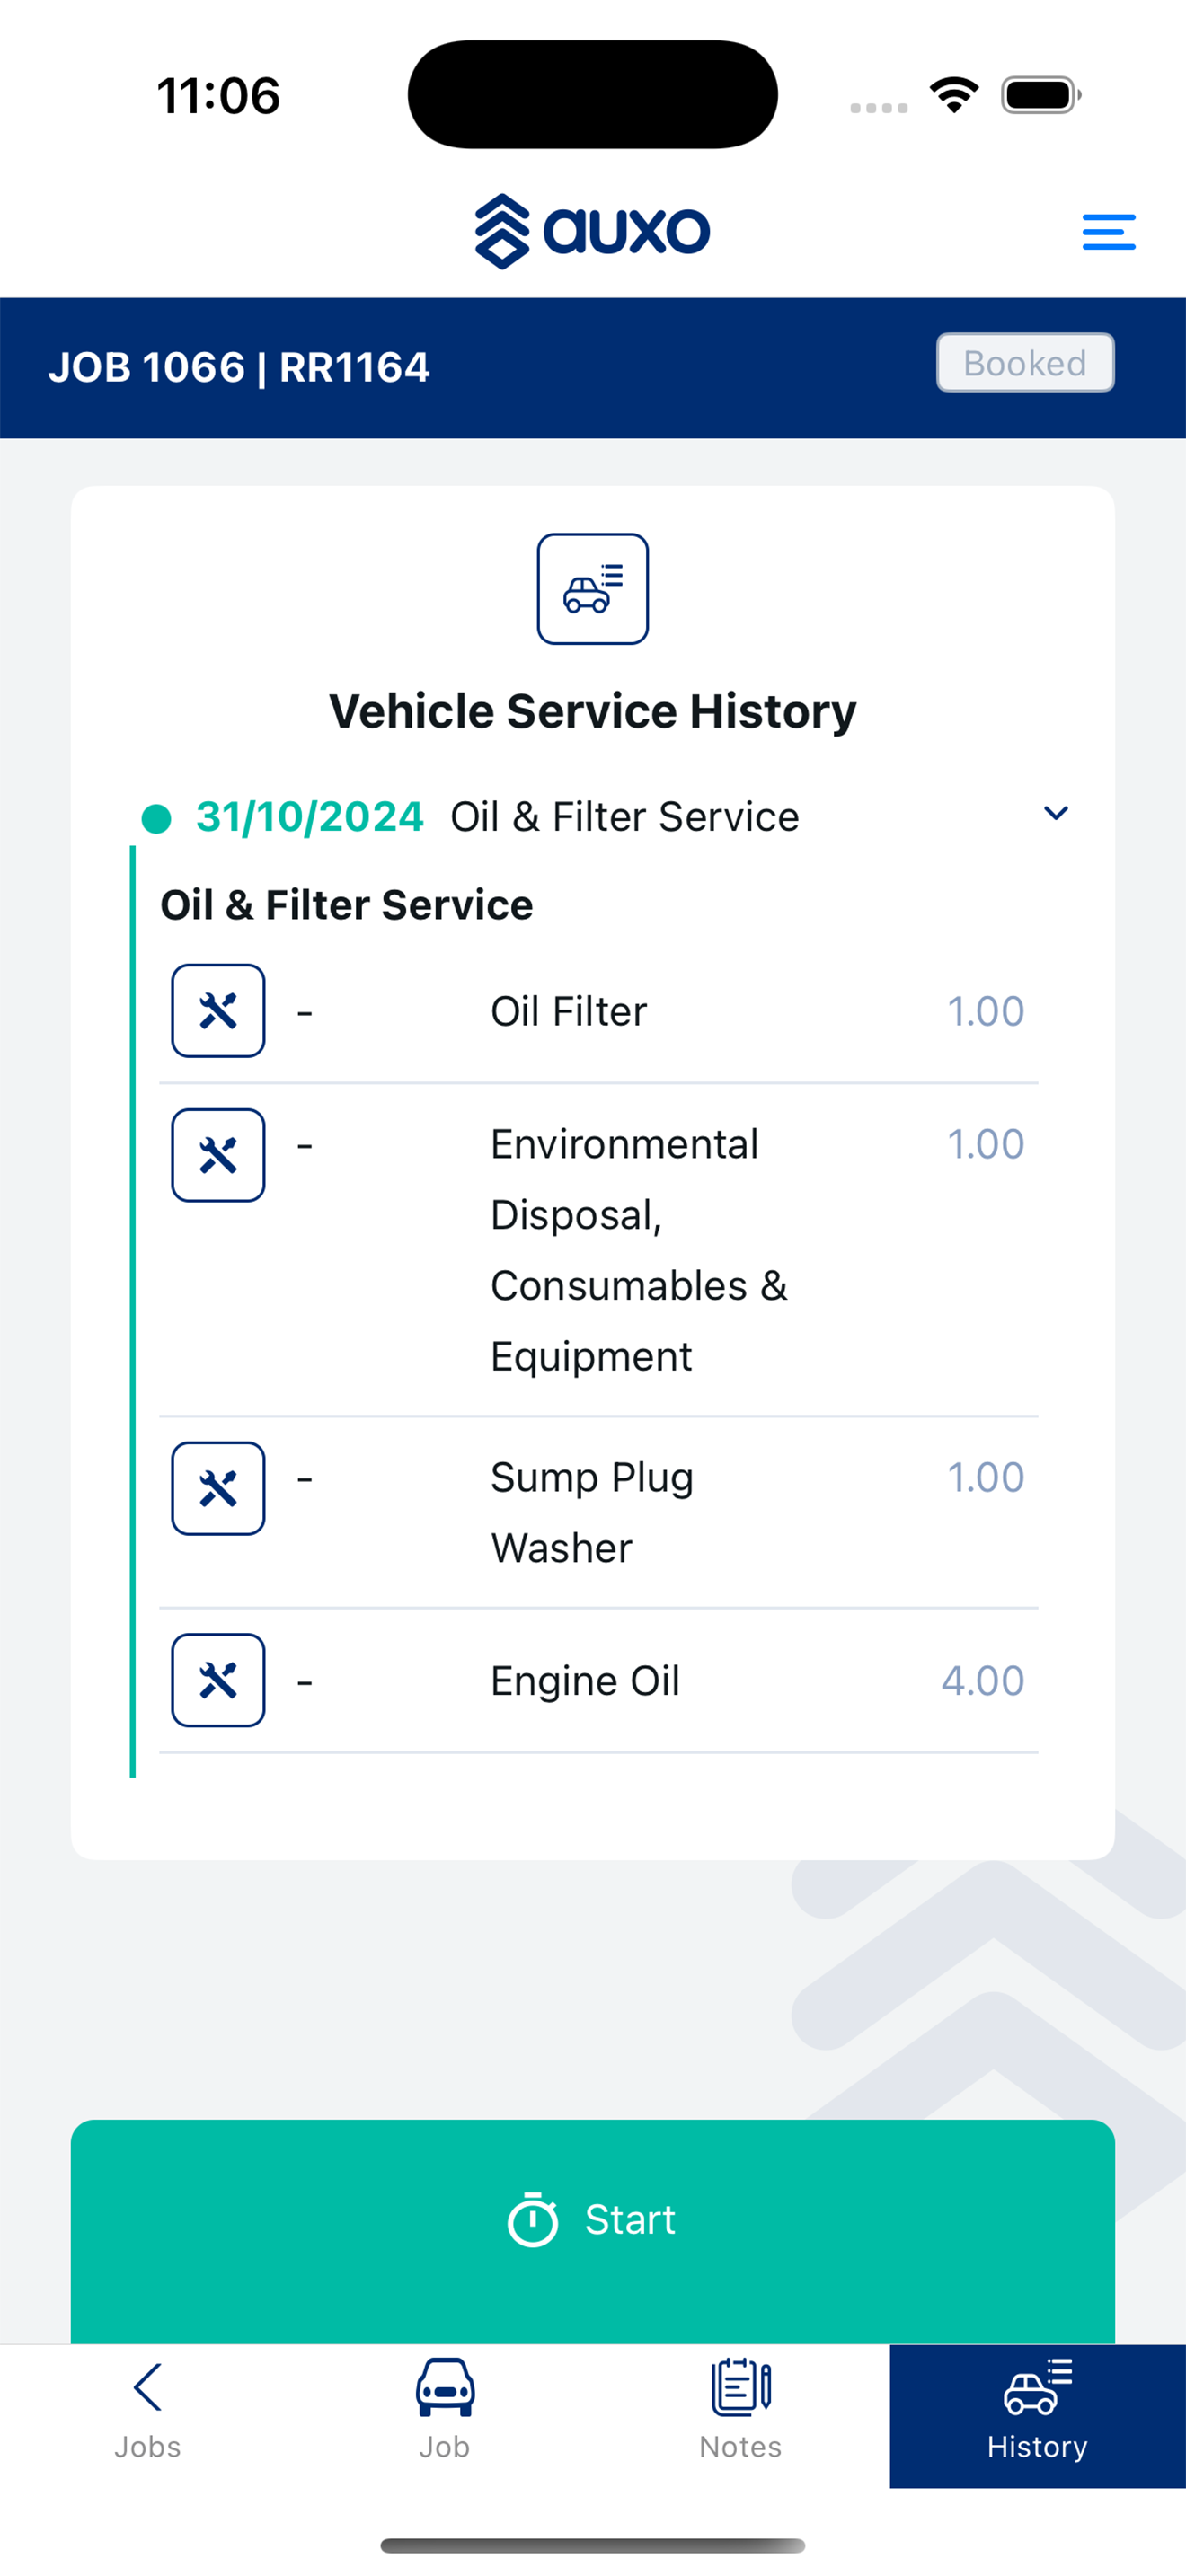Select the History tab
1186x2576 pixels.
tap(1038, 2415)
